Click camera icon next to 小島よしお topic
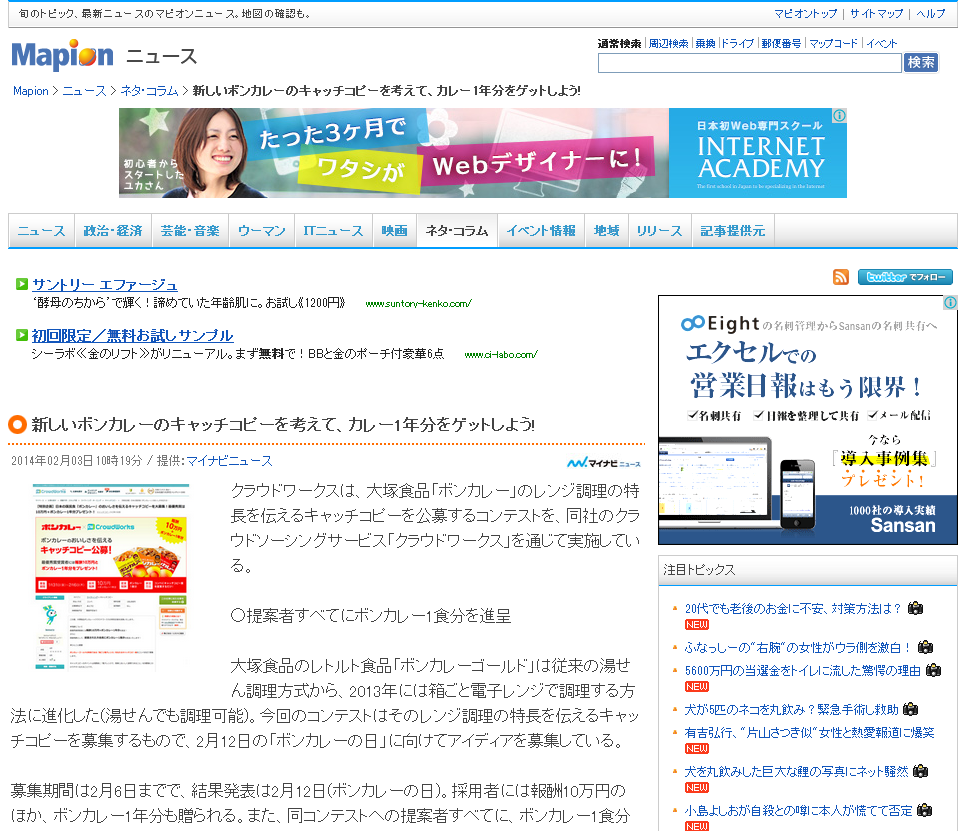This screenshot has height=831, width=968. (924, 810)
